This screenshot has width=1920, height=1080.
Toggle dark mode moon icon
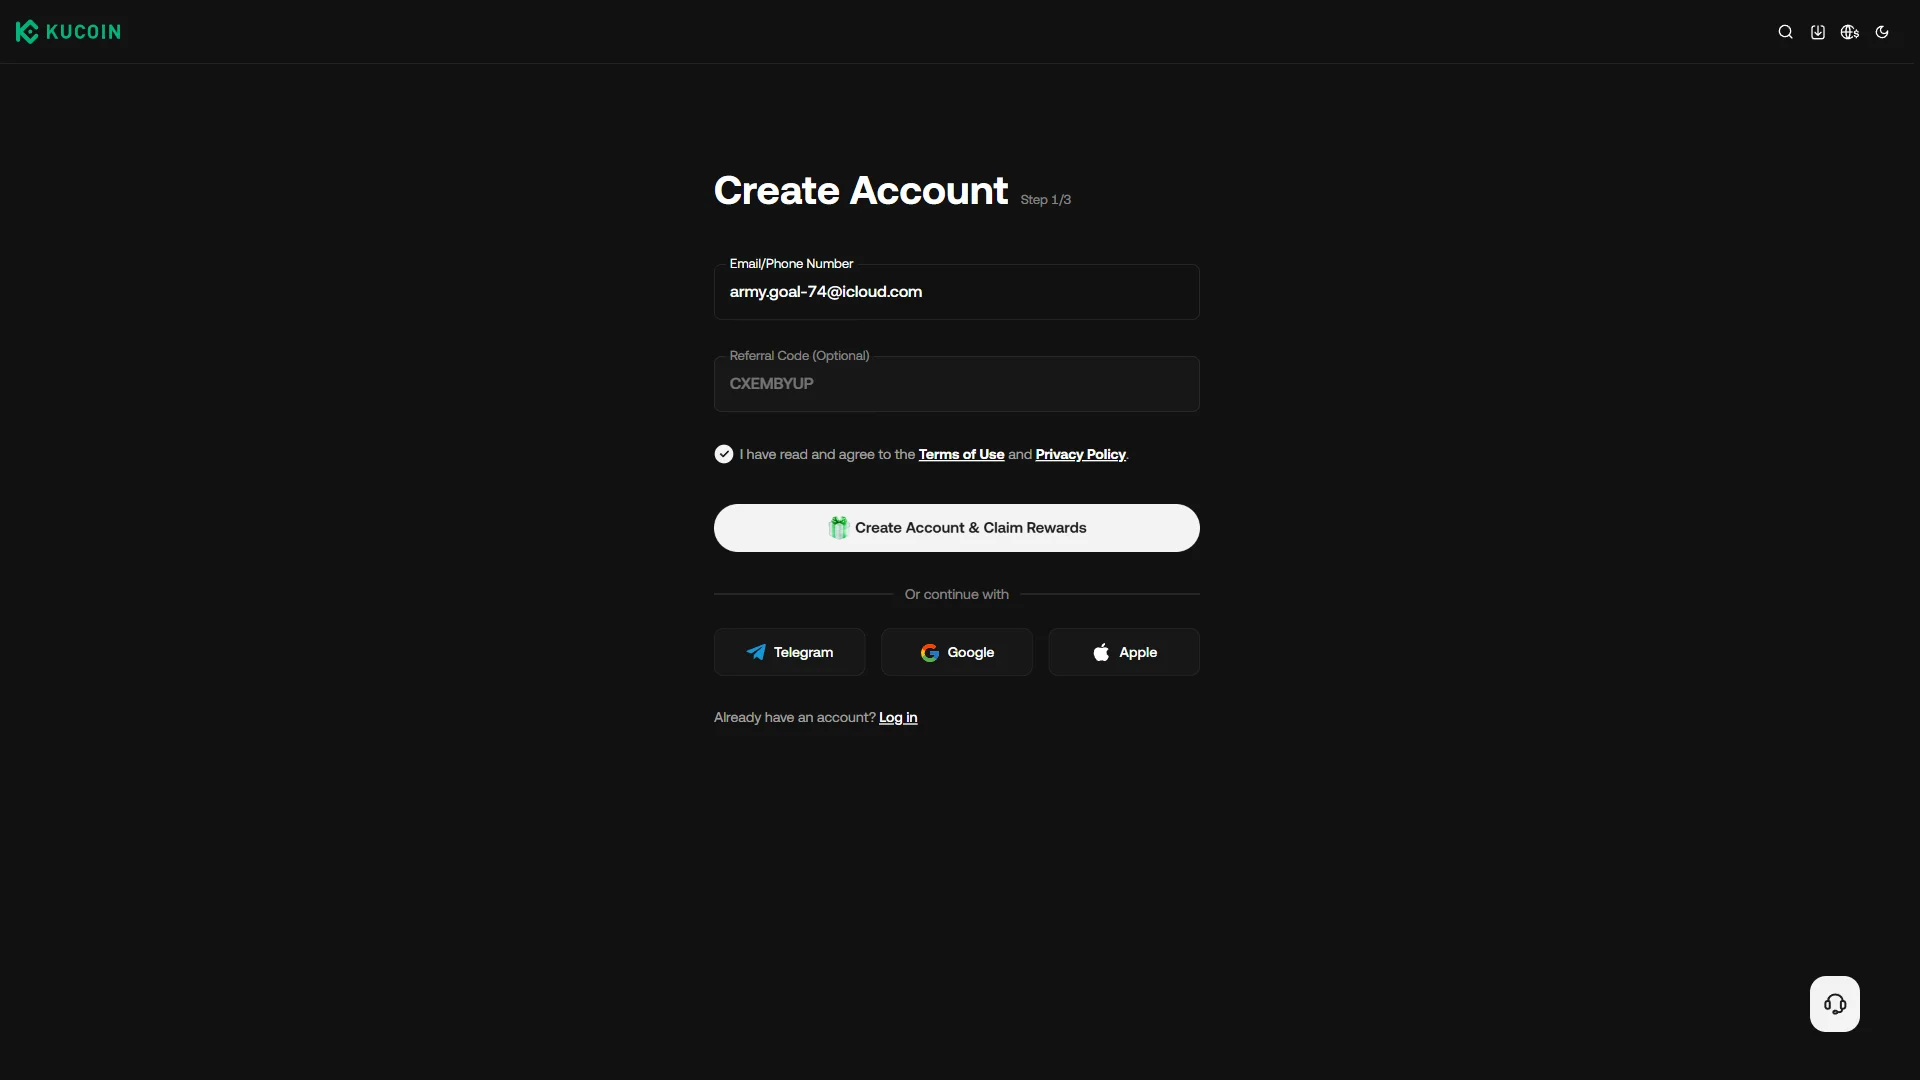1881,32
